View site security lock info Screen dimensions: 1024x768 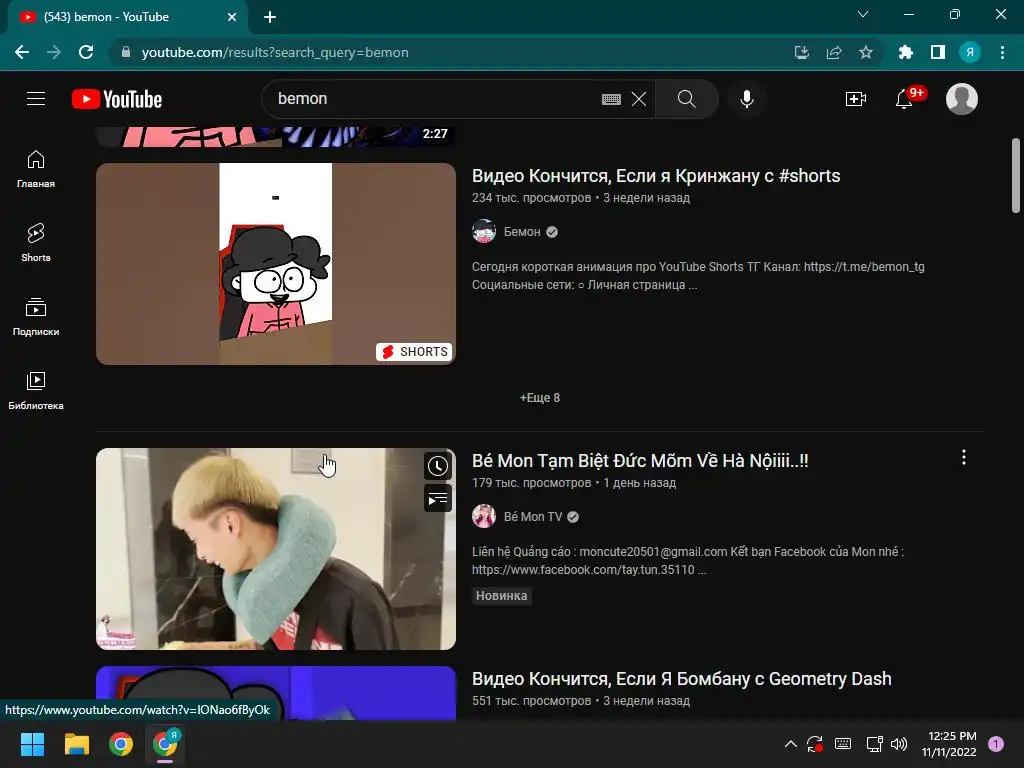126,52
